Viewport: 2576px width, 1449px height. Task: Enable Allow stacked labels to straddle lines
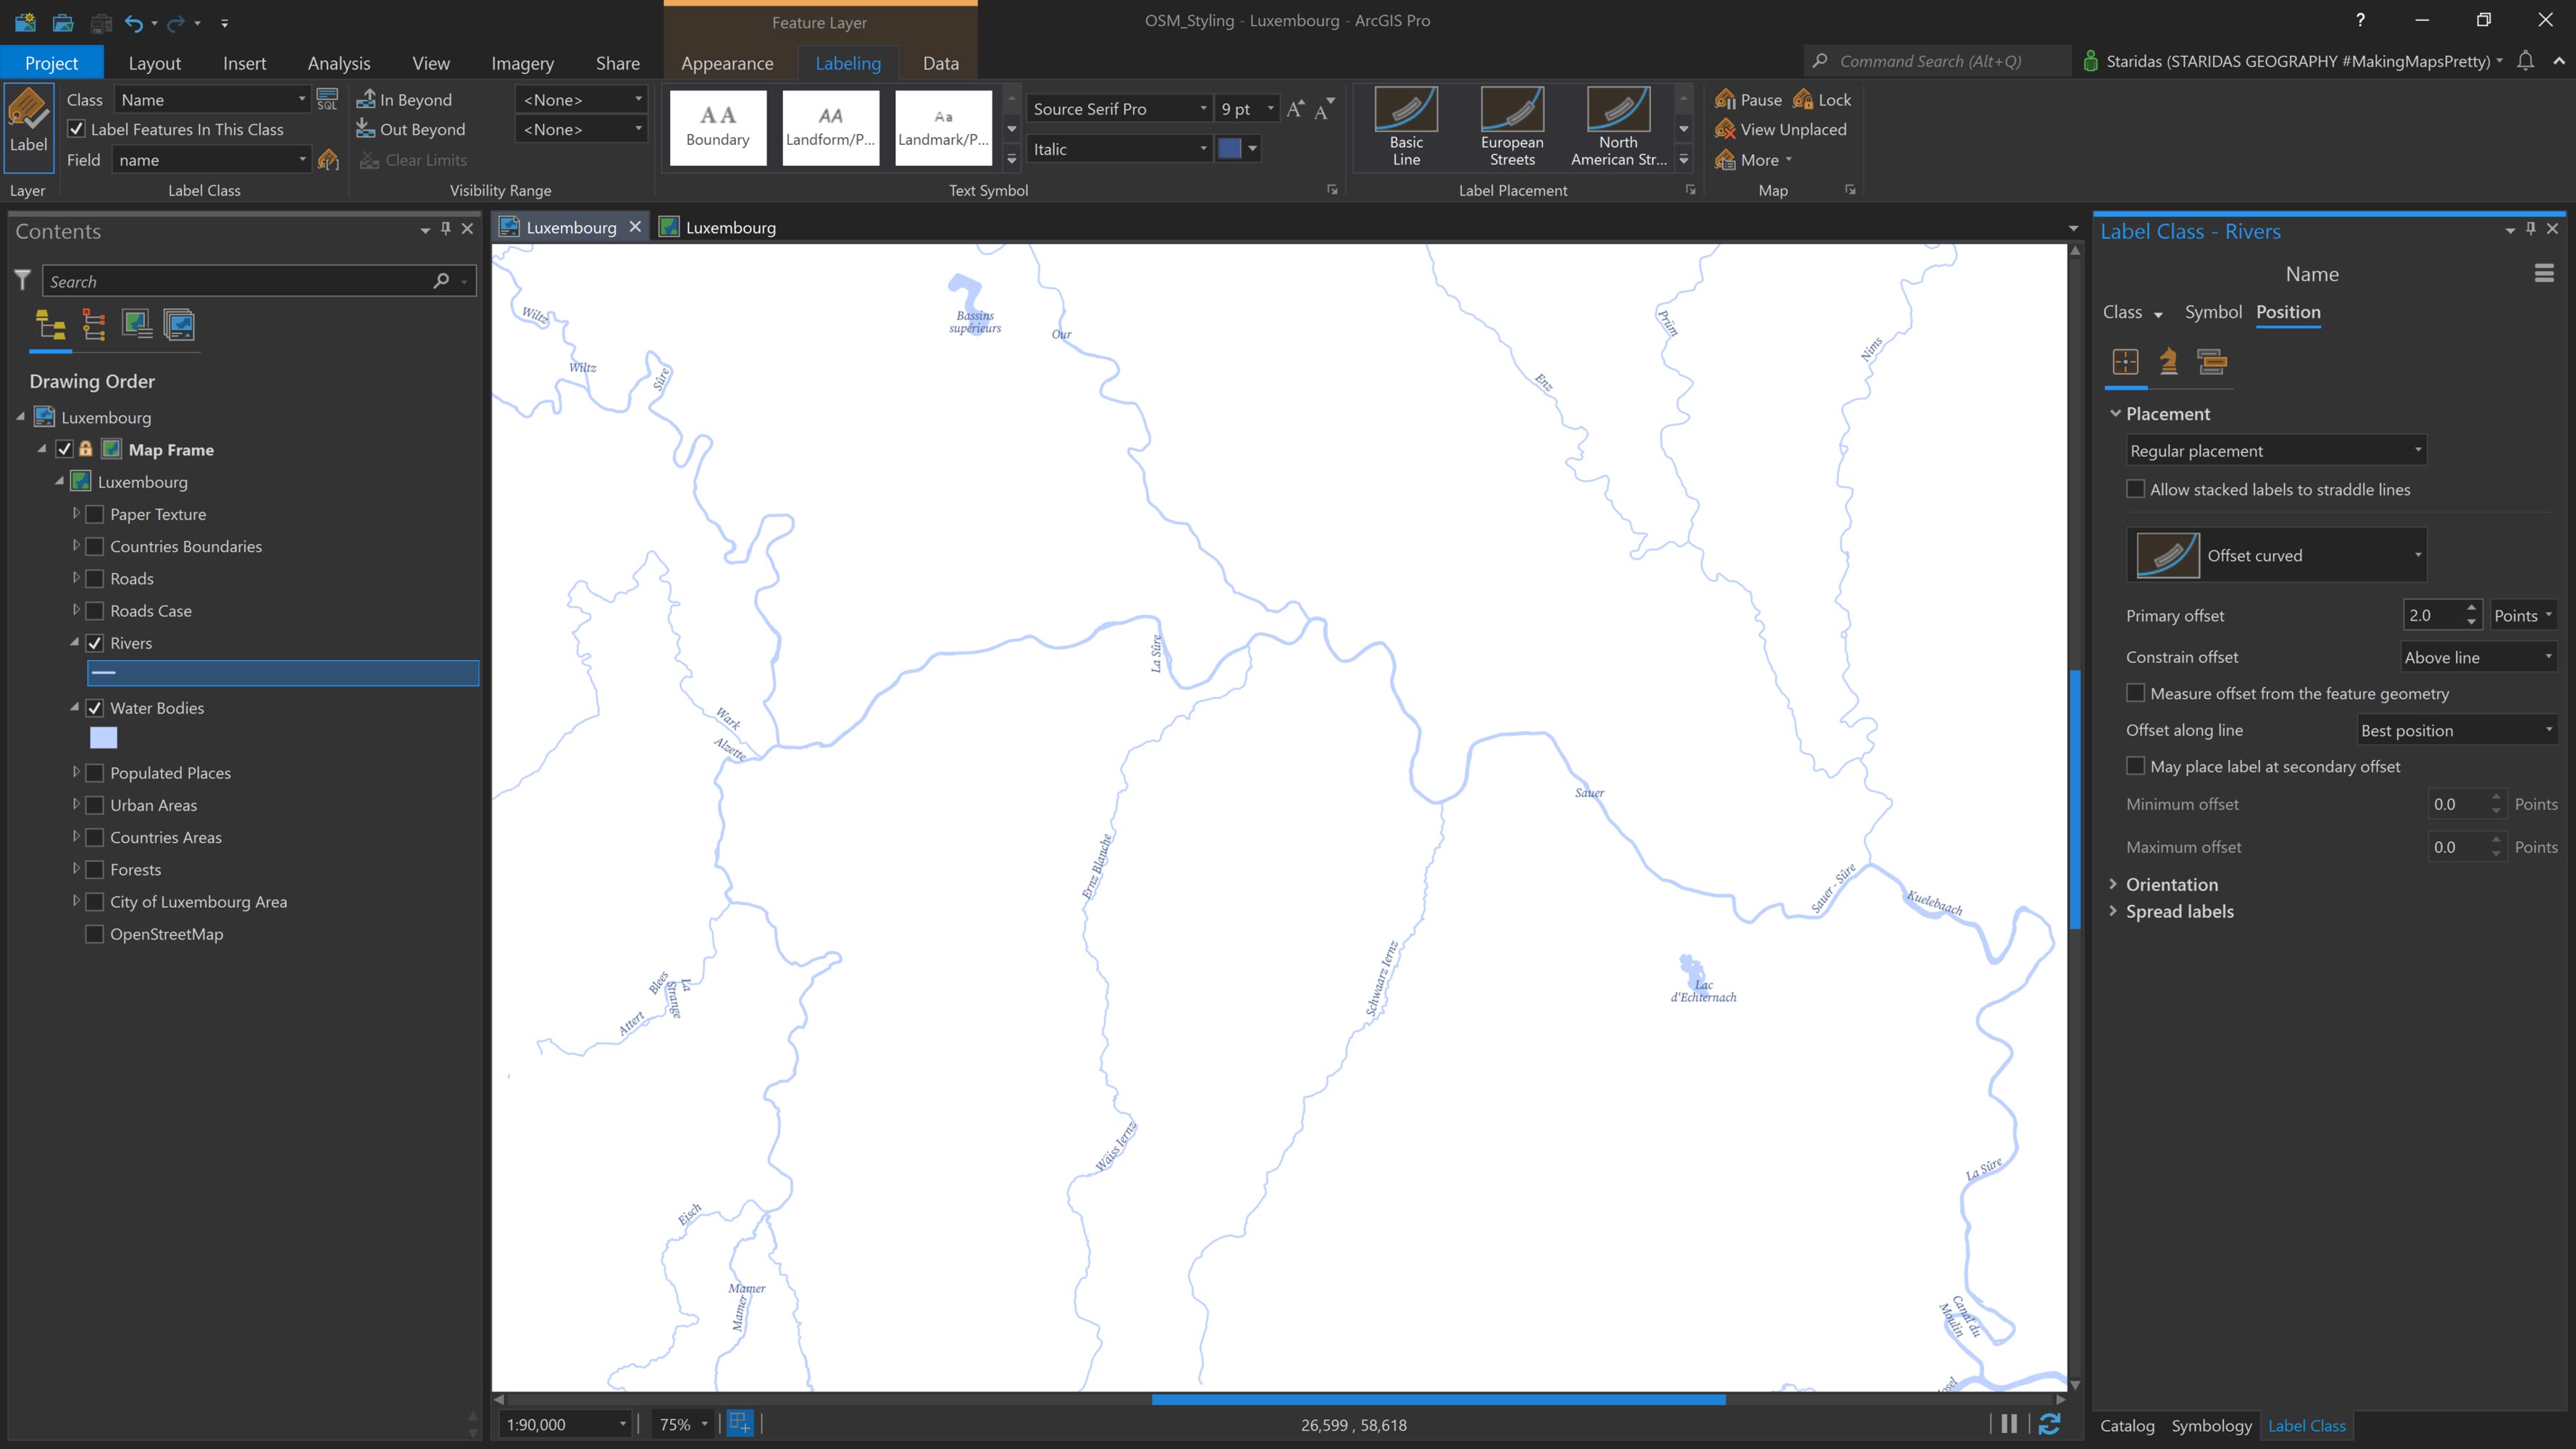click(x=2137, y=489)
